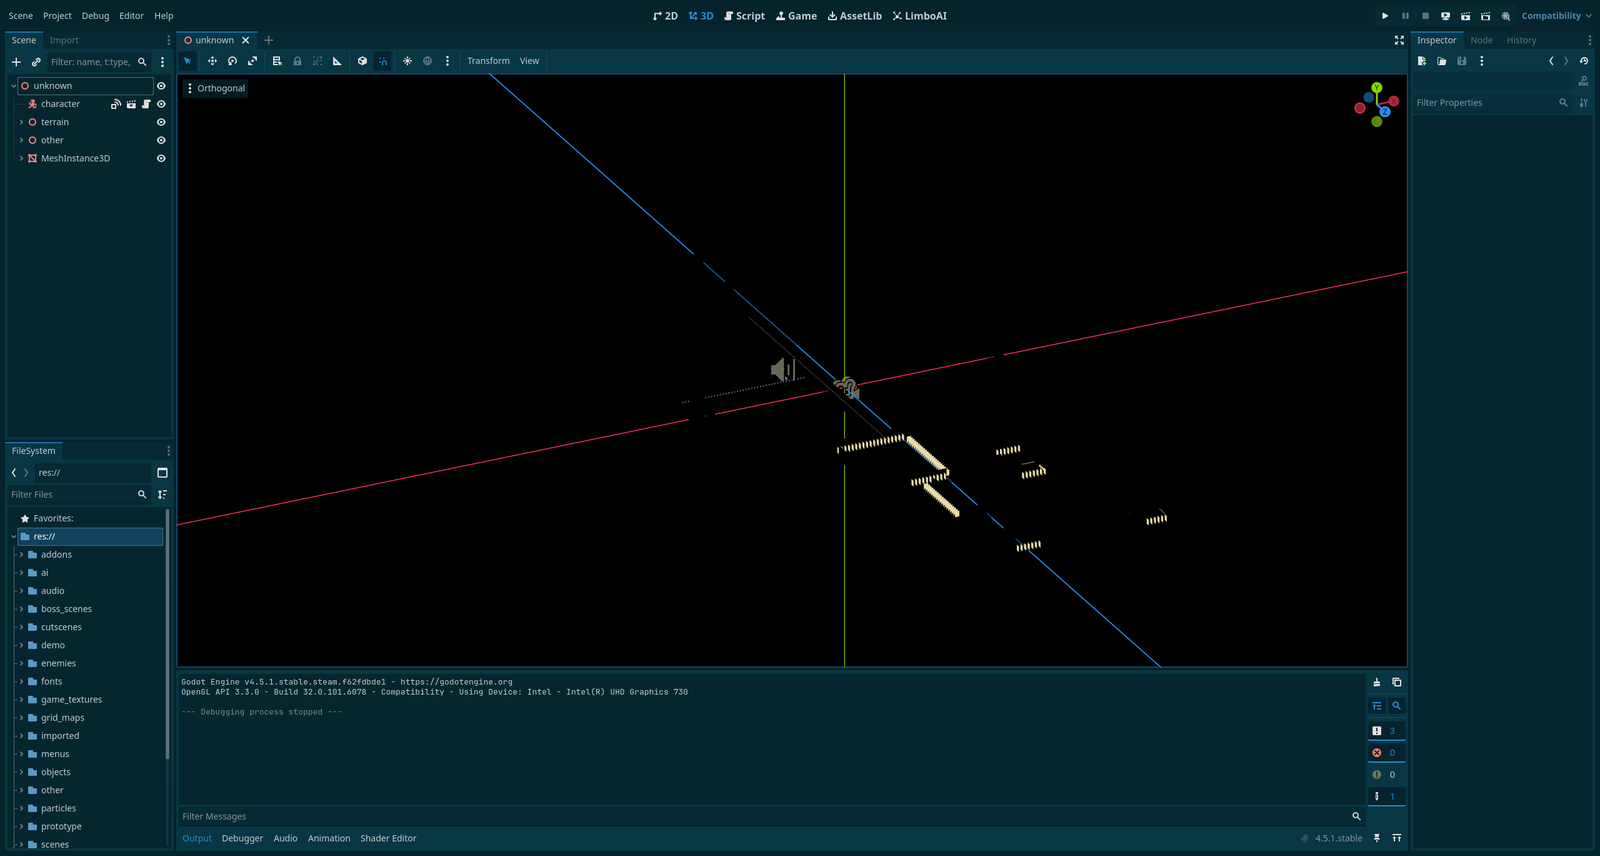Screen dimensions: 1600x856
Task: Toggle use local space cube icon
Action: coord(362,61)
